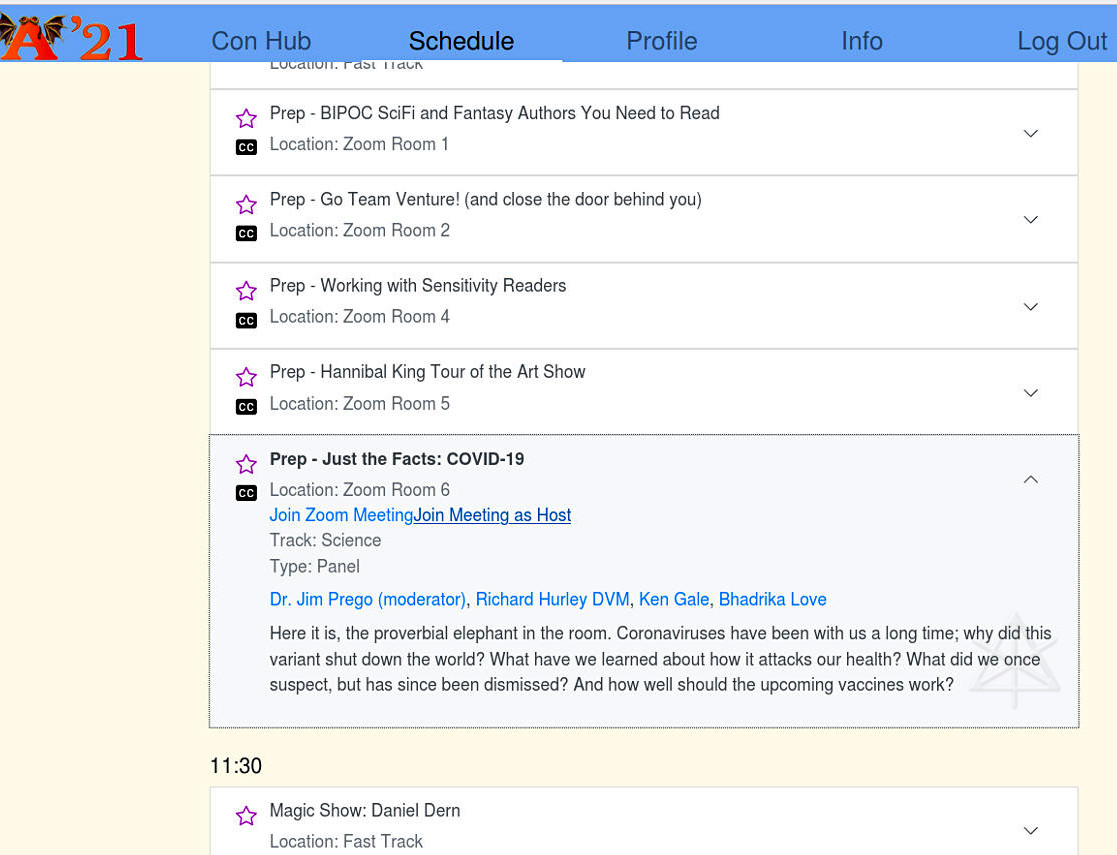The width and height of the screenshot is (1117, 855).
Task: Click closed caption icon for Go Team Venture
Action: [x=246, y=233]
